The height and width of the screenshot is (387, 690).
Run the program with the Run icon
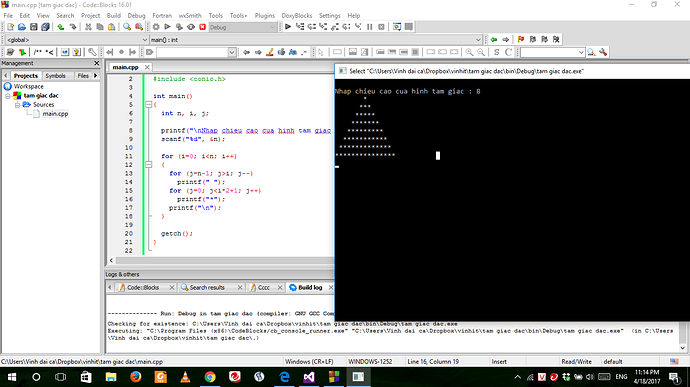pyautogui.click(x=168, y=27)
